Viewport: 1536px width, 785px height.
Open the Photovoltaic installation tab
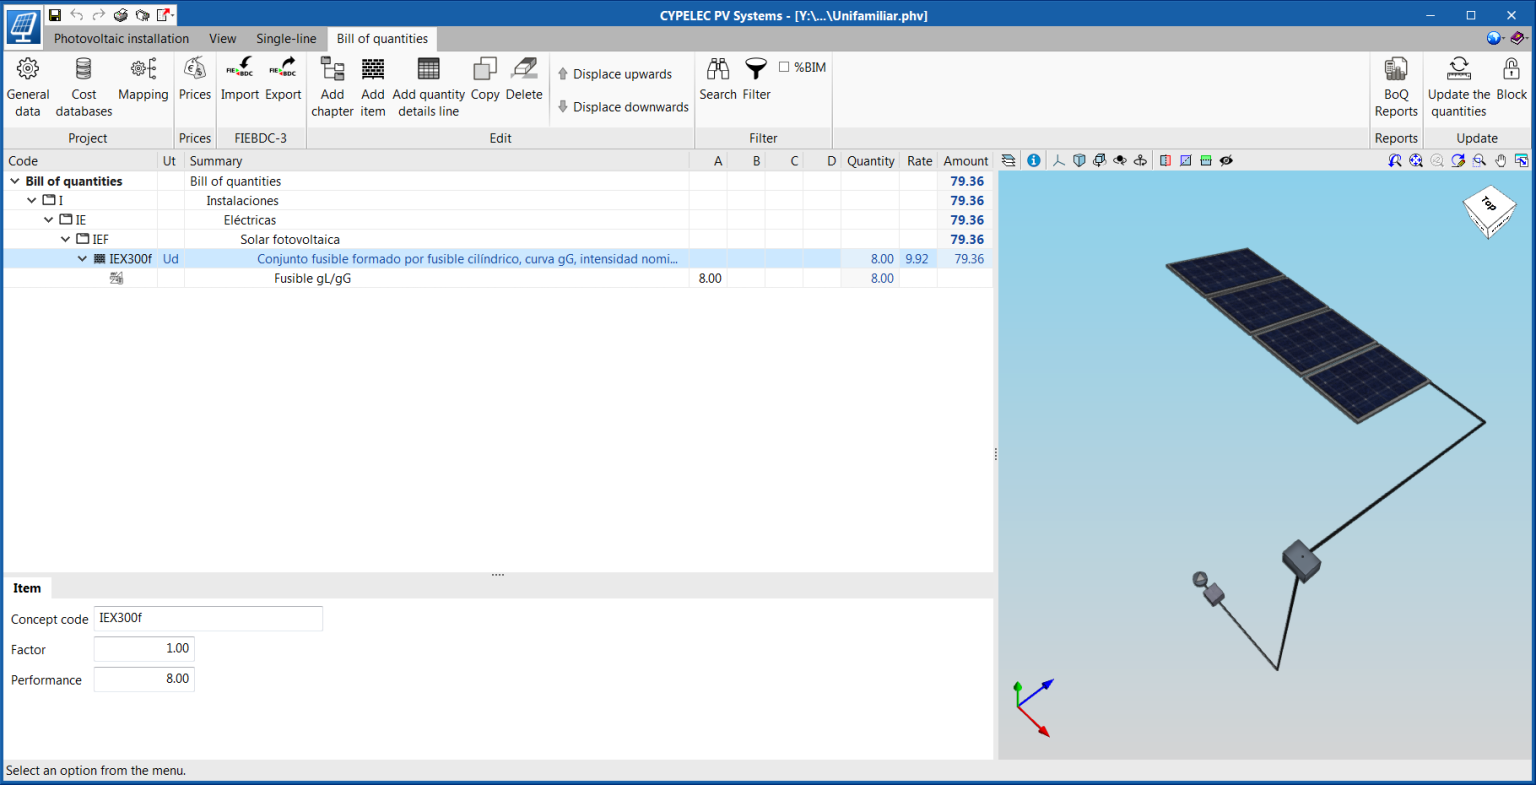(x=120, y=38)
